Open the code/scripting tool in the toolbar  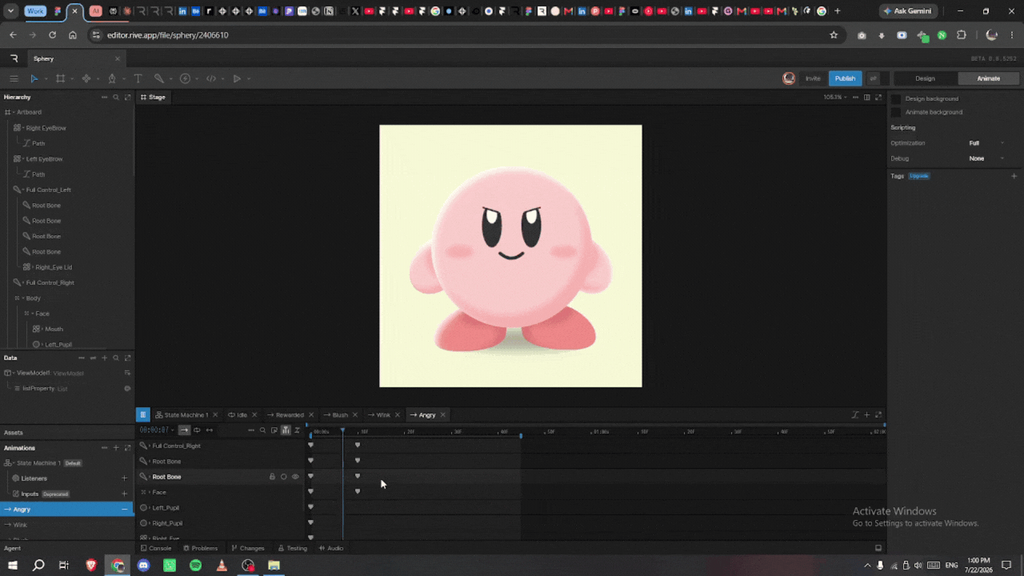(211, 78)
